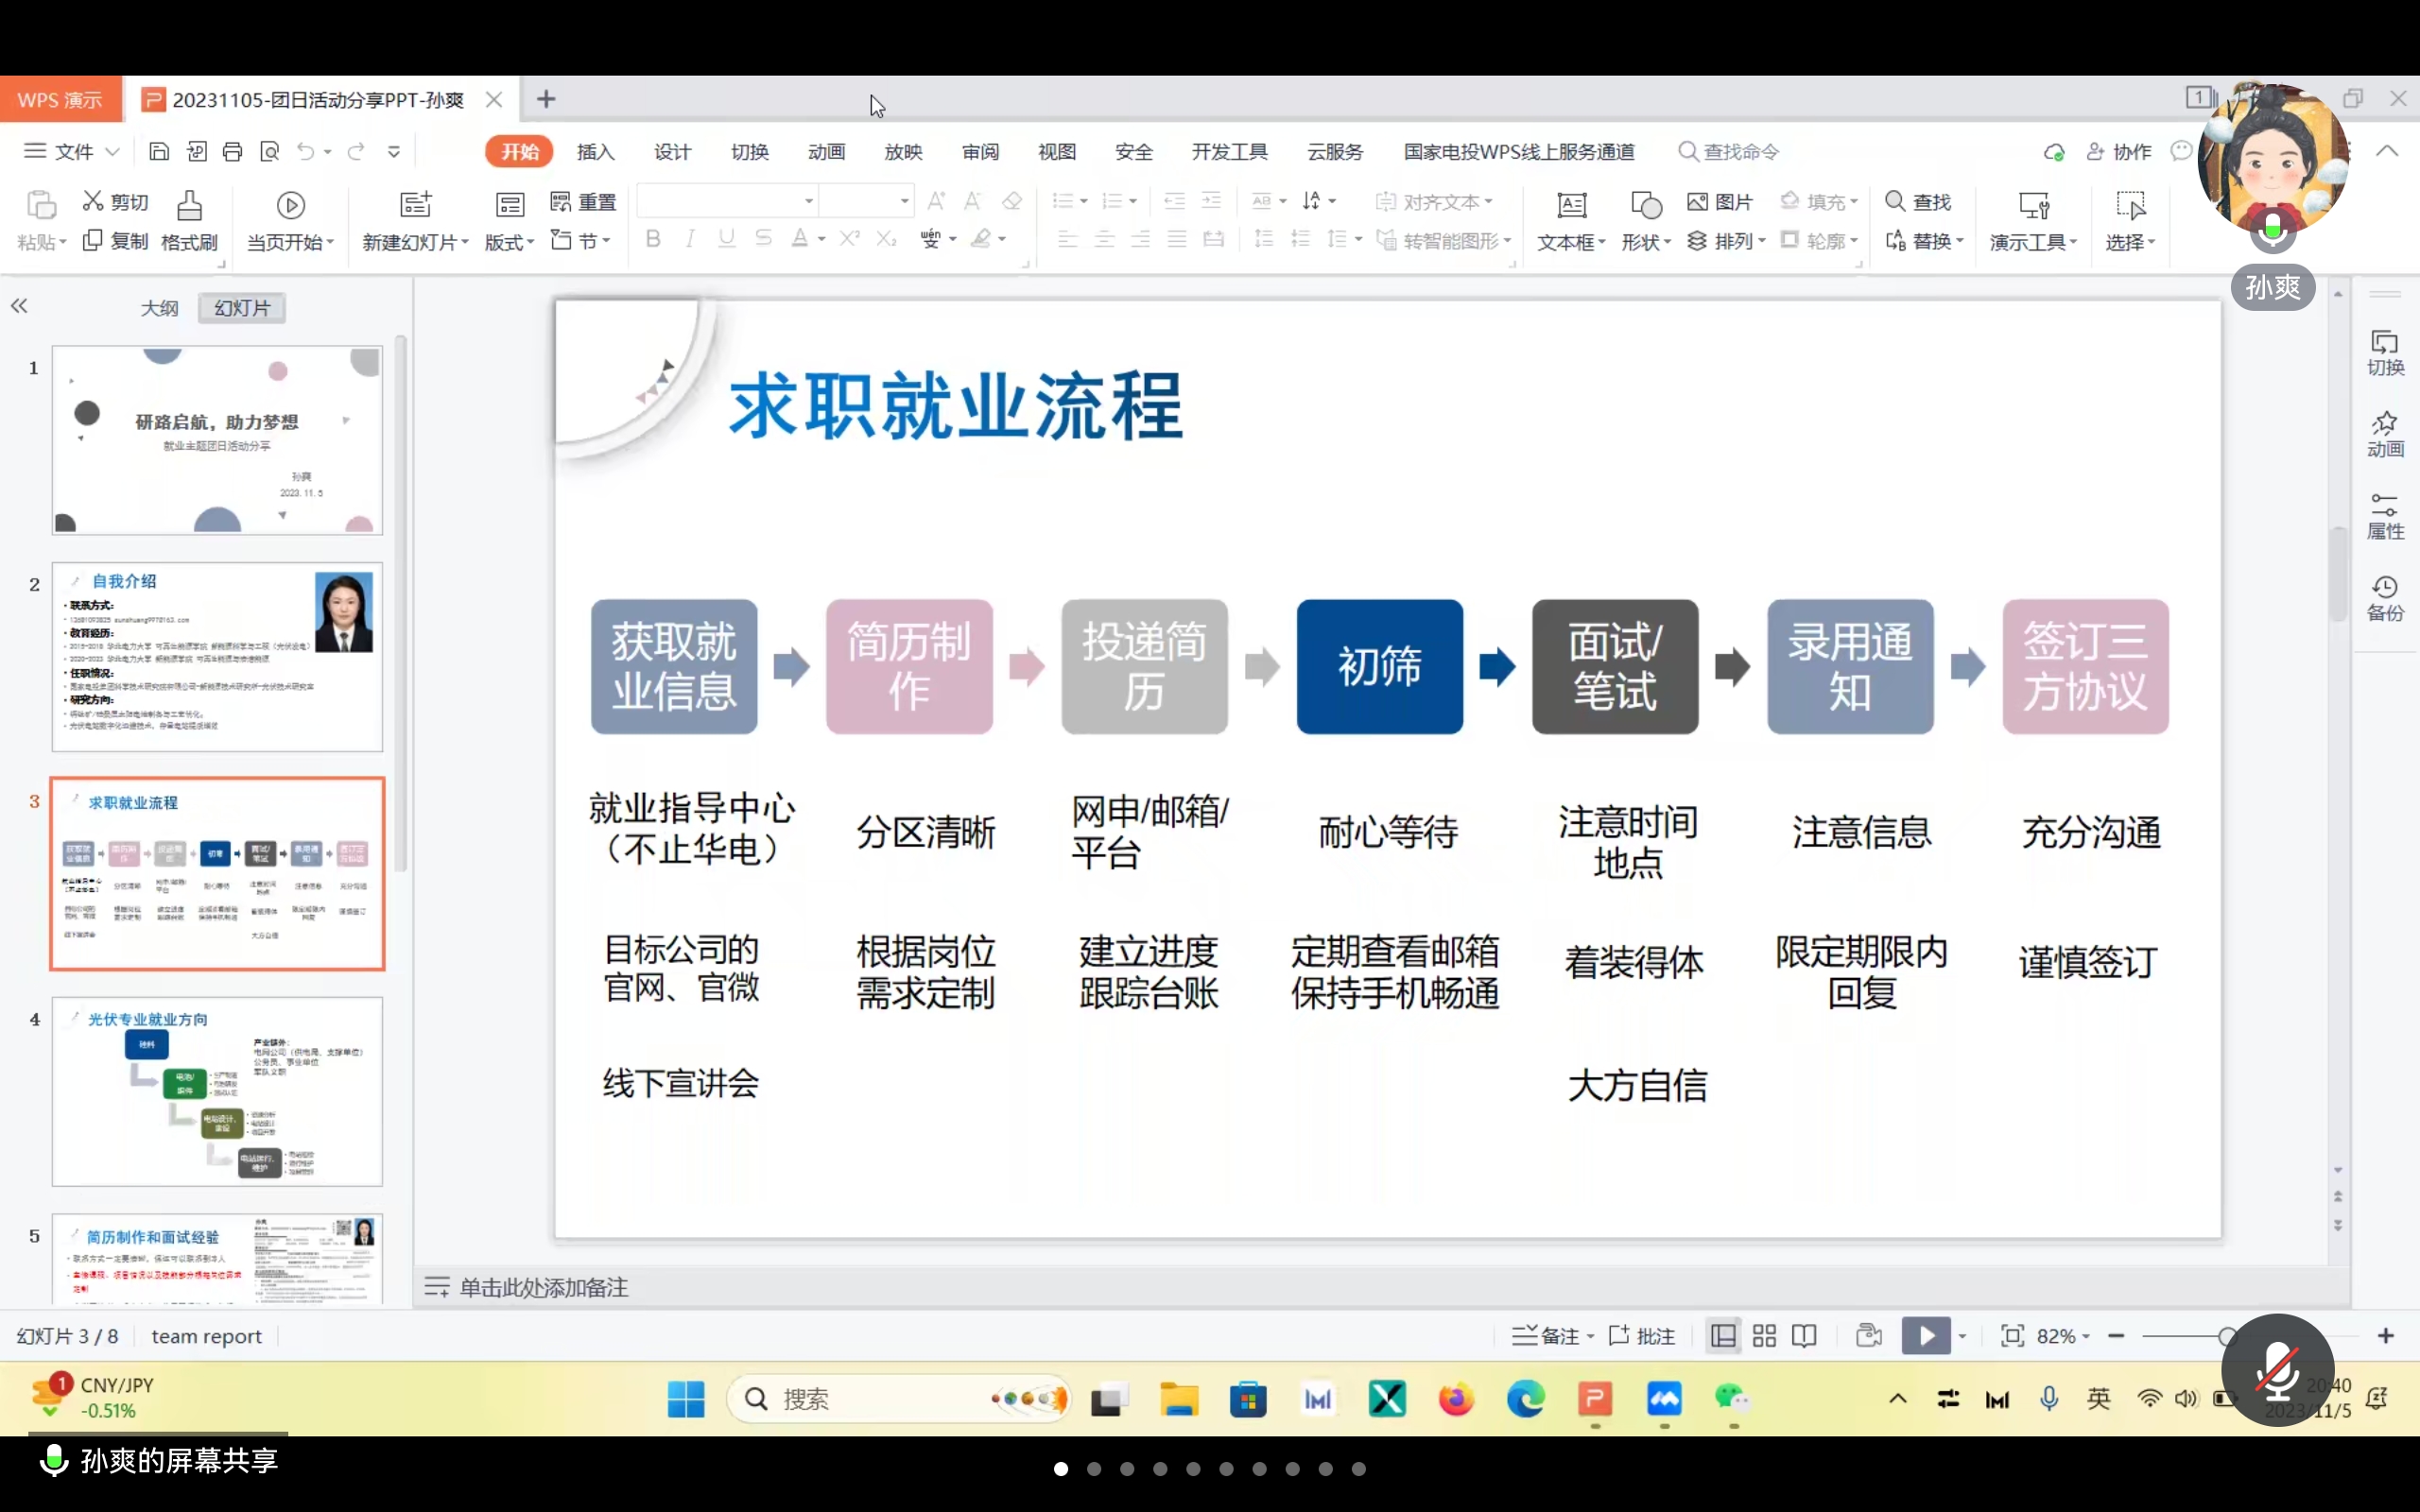This screenshot has width=2420, height=1512.
Task: Click the Collaborate (协作) button
Action: click(2120, 152)
